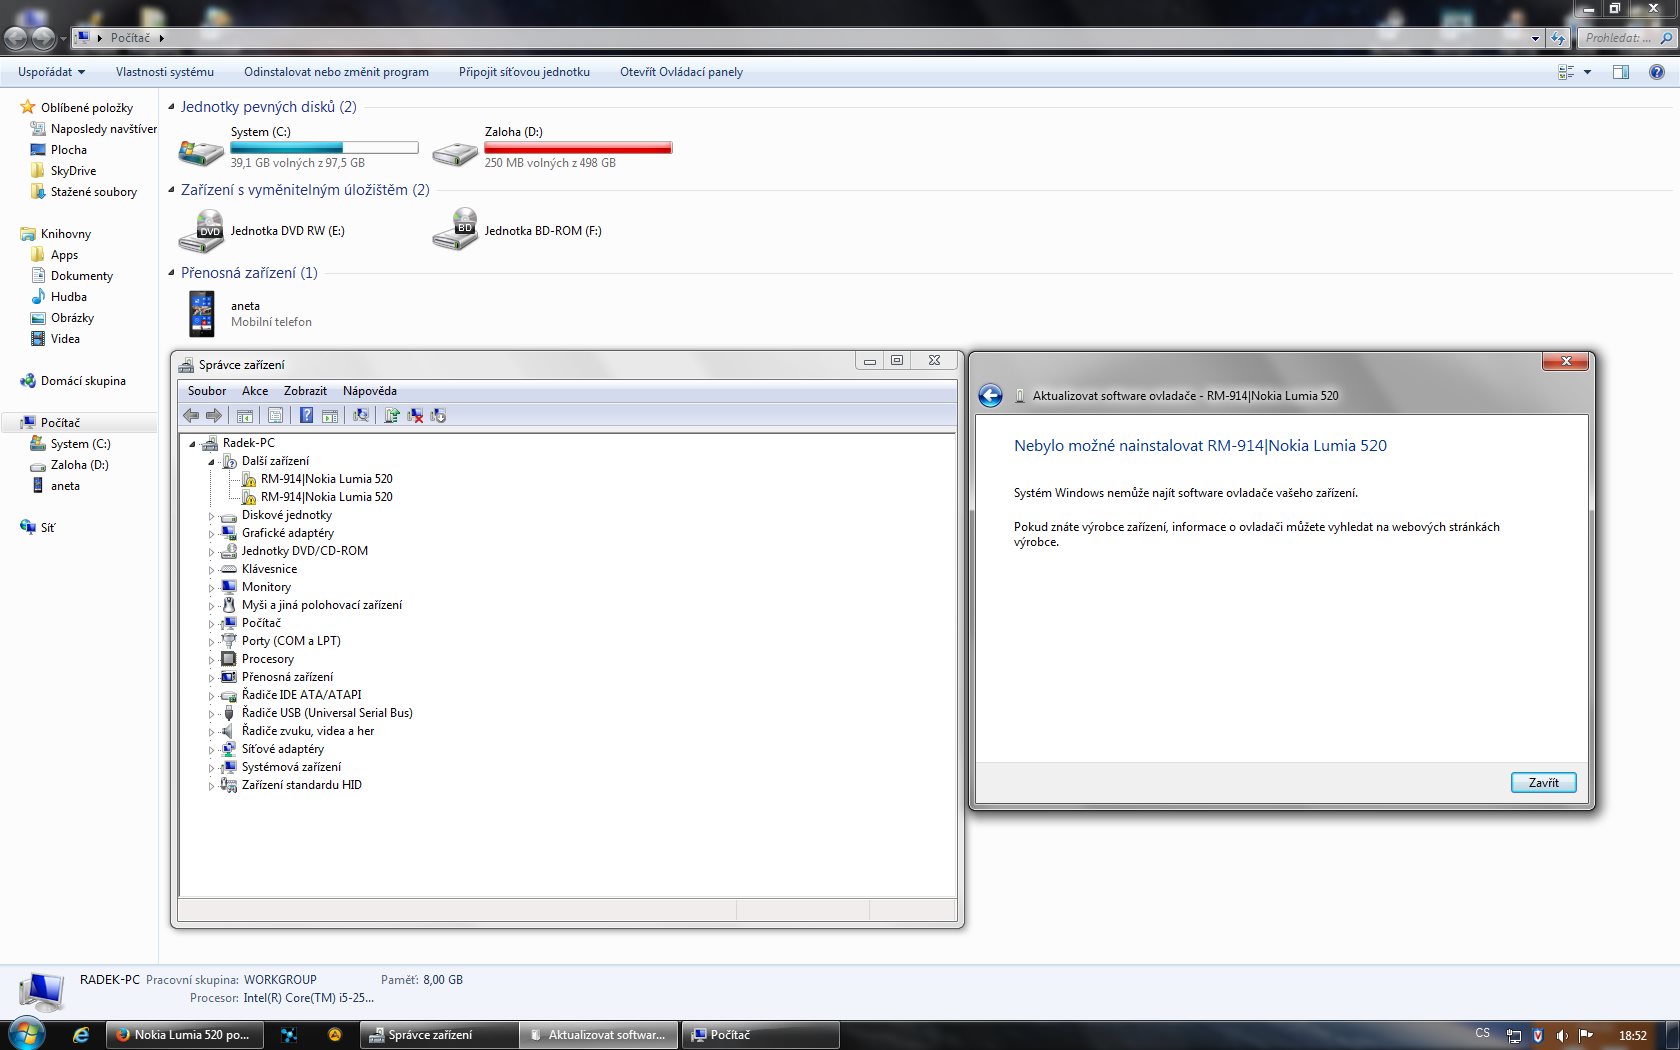Collapse the Další zařízení tree node
This screenshot has width=1680, height=1050.
click(x=212, y=462)
